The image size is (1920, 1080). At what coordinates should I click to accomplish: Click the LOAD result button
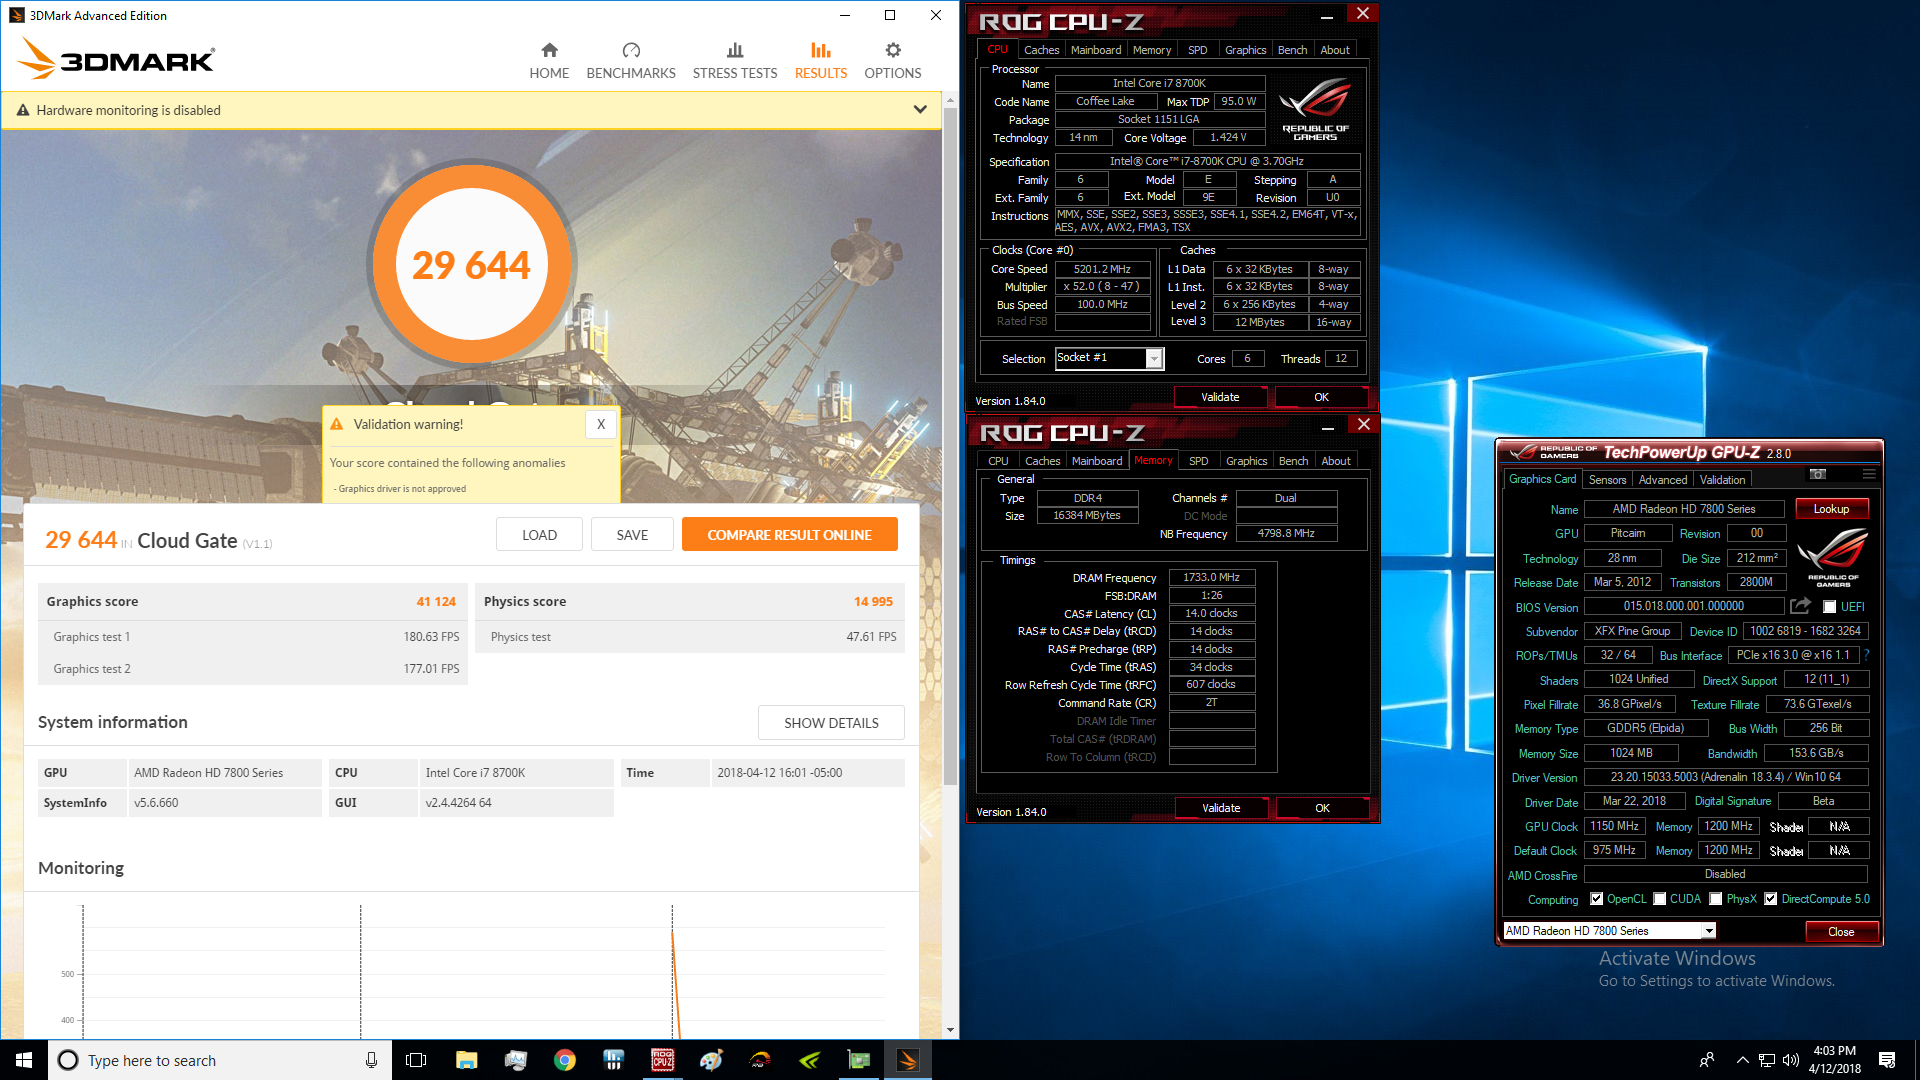point(539,535)
